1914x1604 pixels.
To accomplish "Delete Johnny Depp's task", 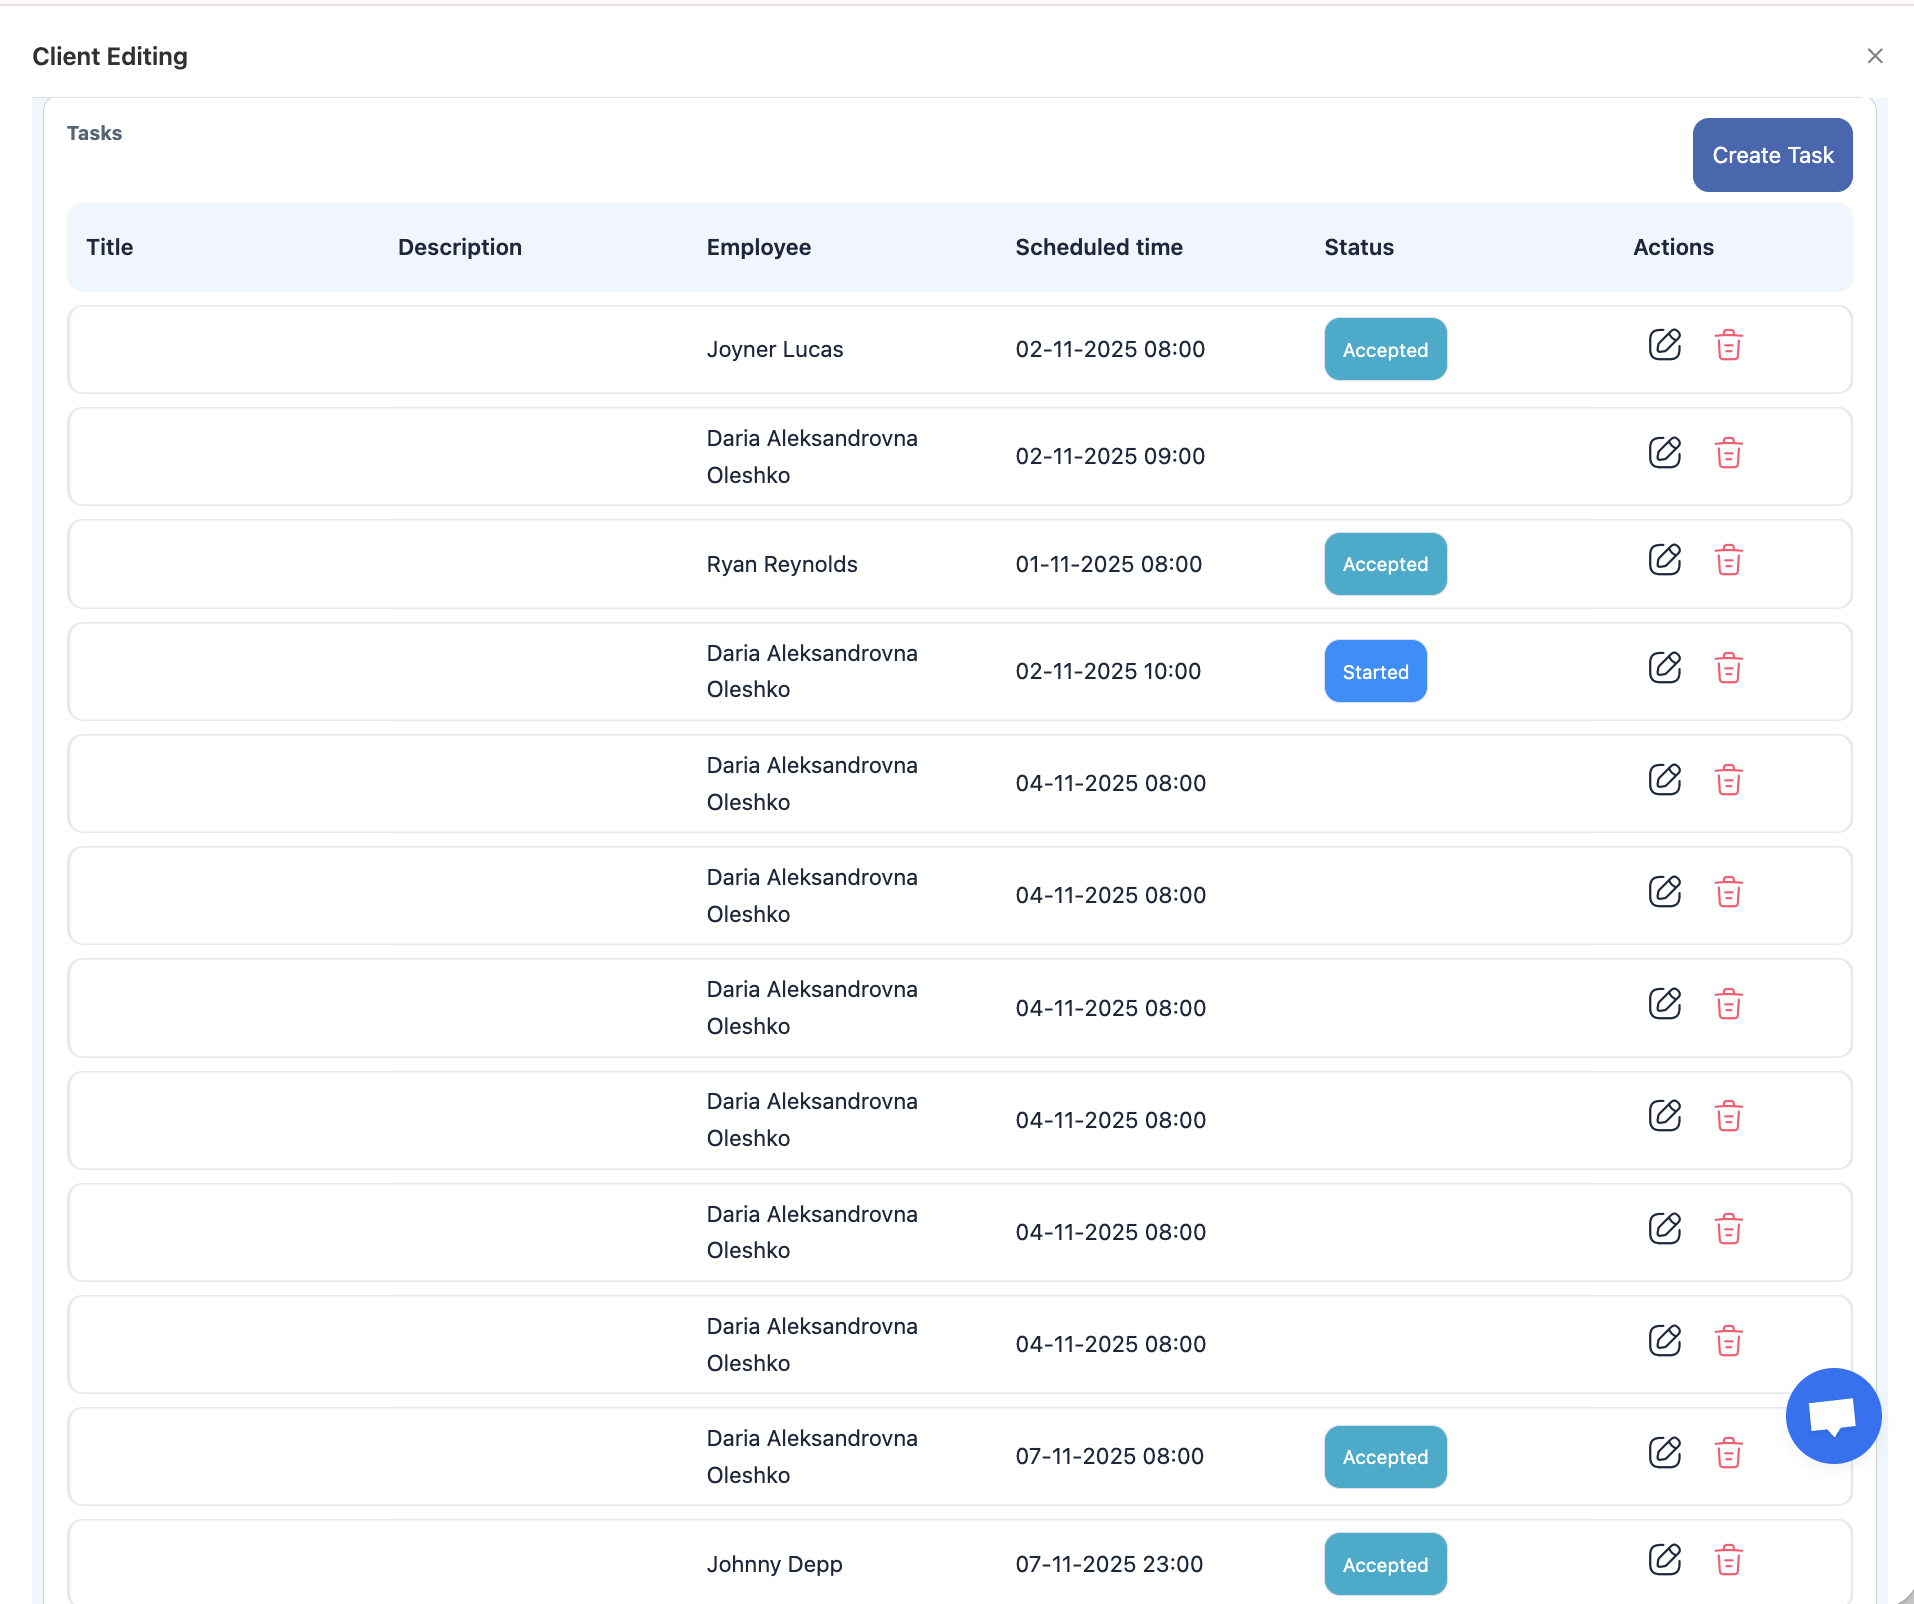I will 1728,1560.
